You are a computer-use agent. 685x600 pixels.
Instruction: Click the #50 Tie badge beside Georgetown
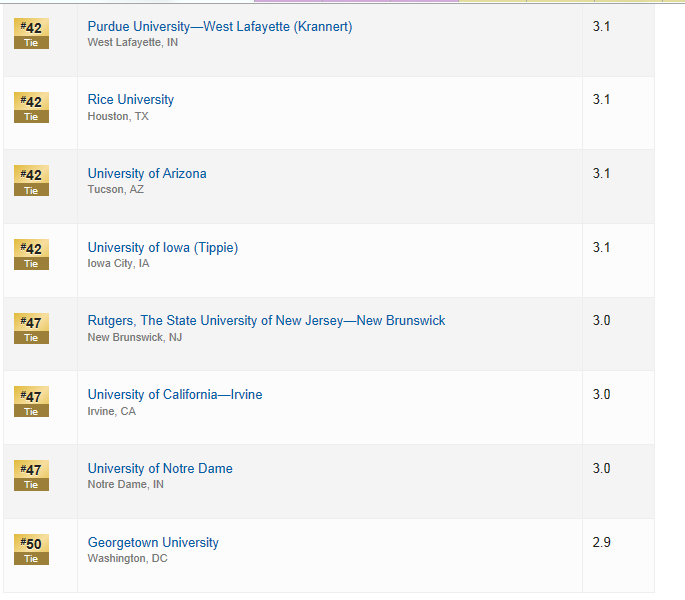31,549
